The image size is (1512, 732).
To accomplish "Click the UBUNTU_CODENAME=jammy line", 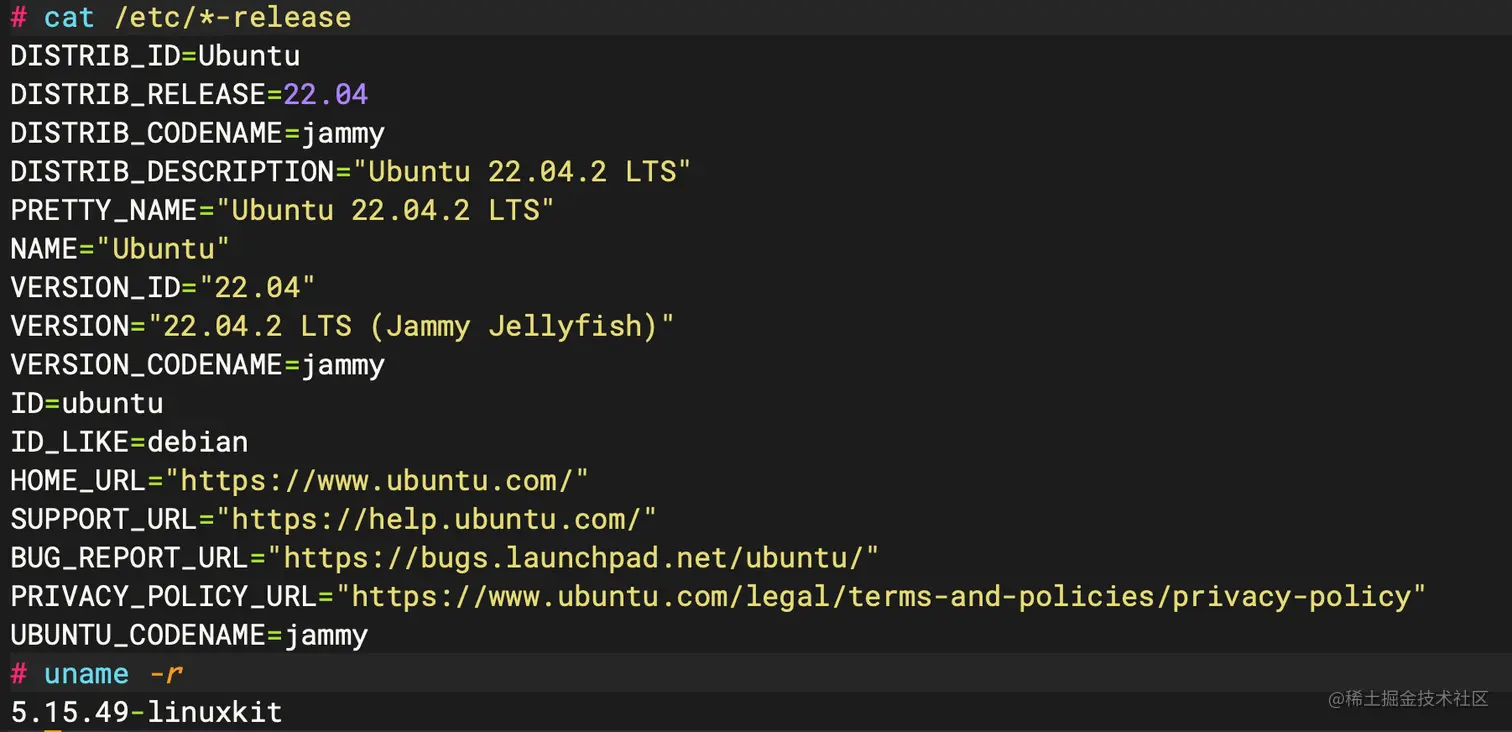I will tap(189, 635).
